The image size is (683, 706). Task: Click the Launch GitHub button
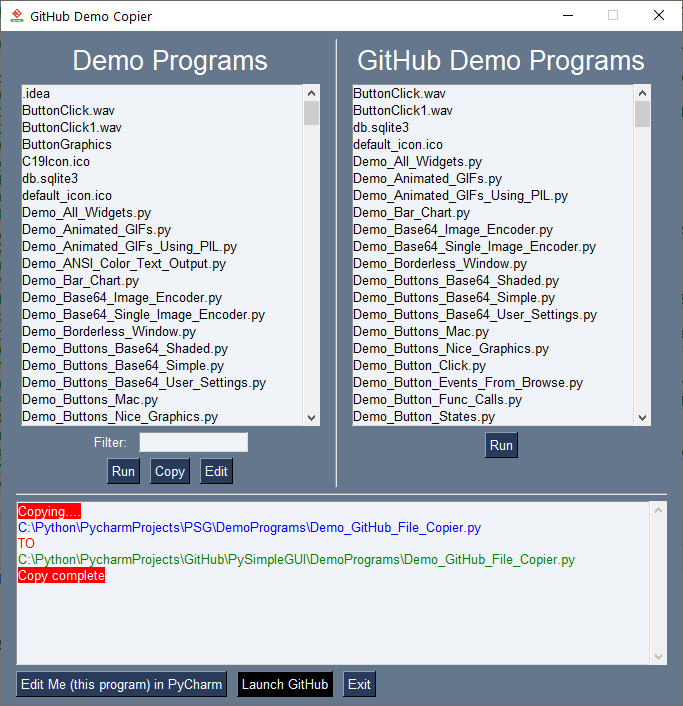pyautogui.click(x=285, y=684)
